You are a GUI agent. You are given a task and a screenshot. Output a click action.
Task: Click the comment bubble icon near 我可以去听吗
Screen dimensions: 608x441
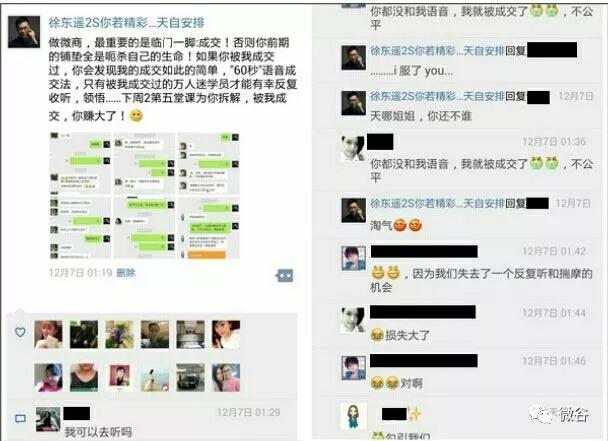[20, 419]
